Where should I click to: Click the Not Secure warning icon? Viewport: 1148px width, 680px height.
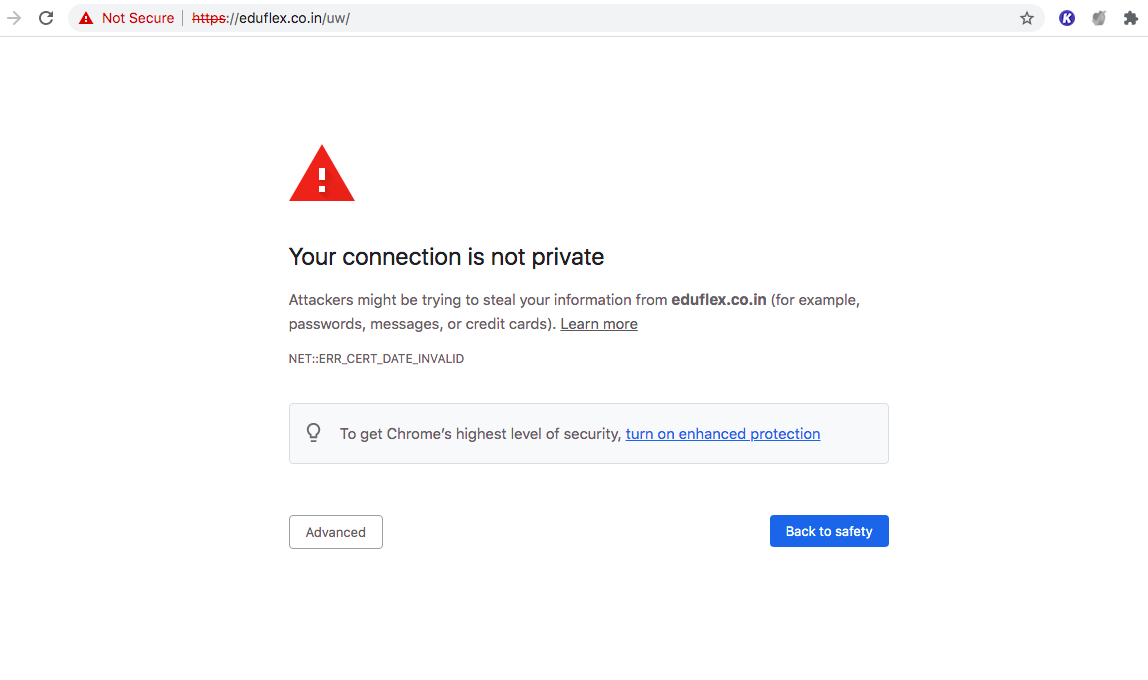[84, 17]
